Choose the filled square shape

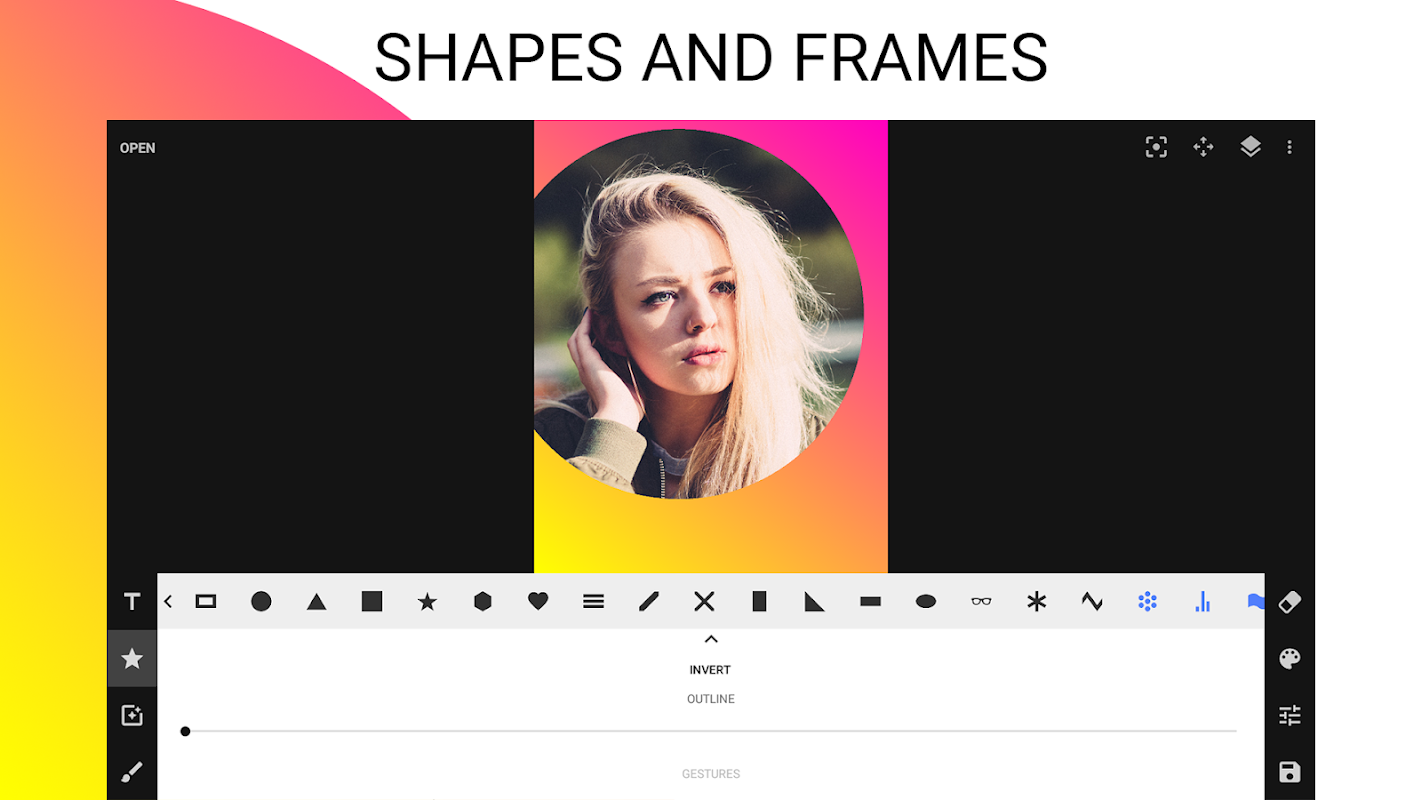[x=372, y=601]
